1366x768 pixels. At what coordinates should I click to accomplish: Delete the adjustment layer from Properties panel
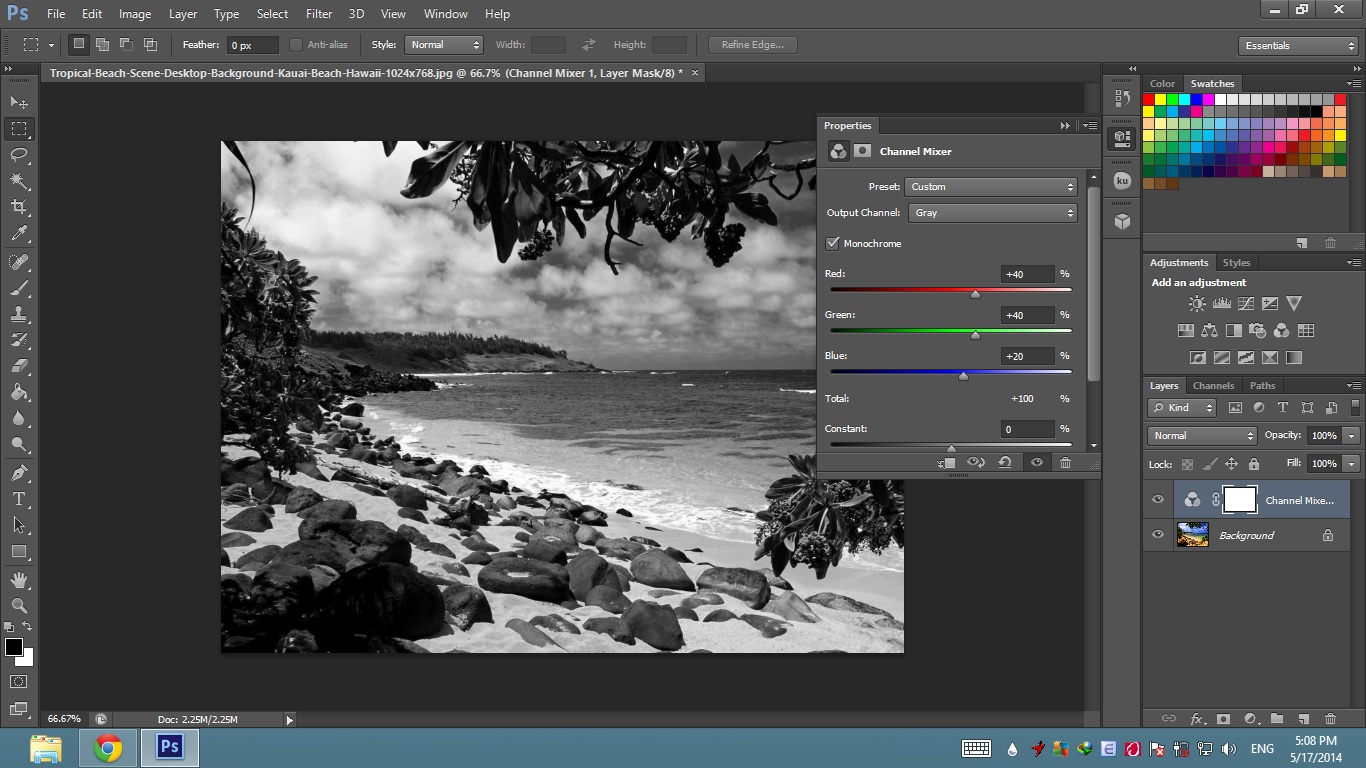(1065, 462)
